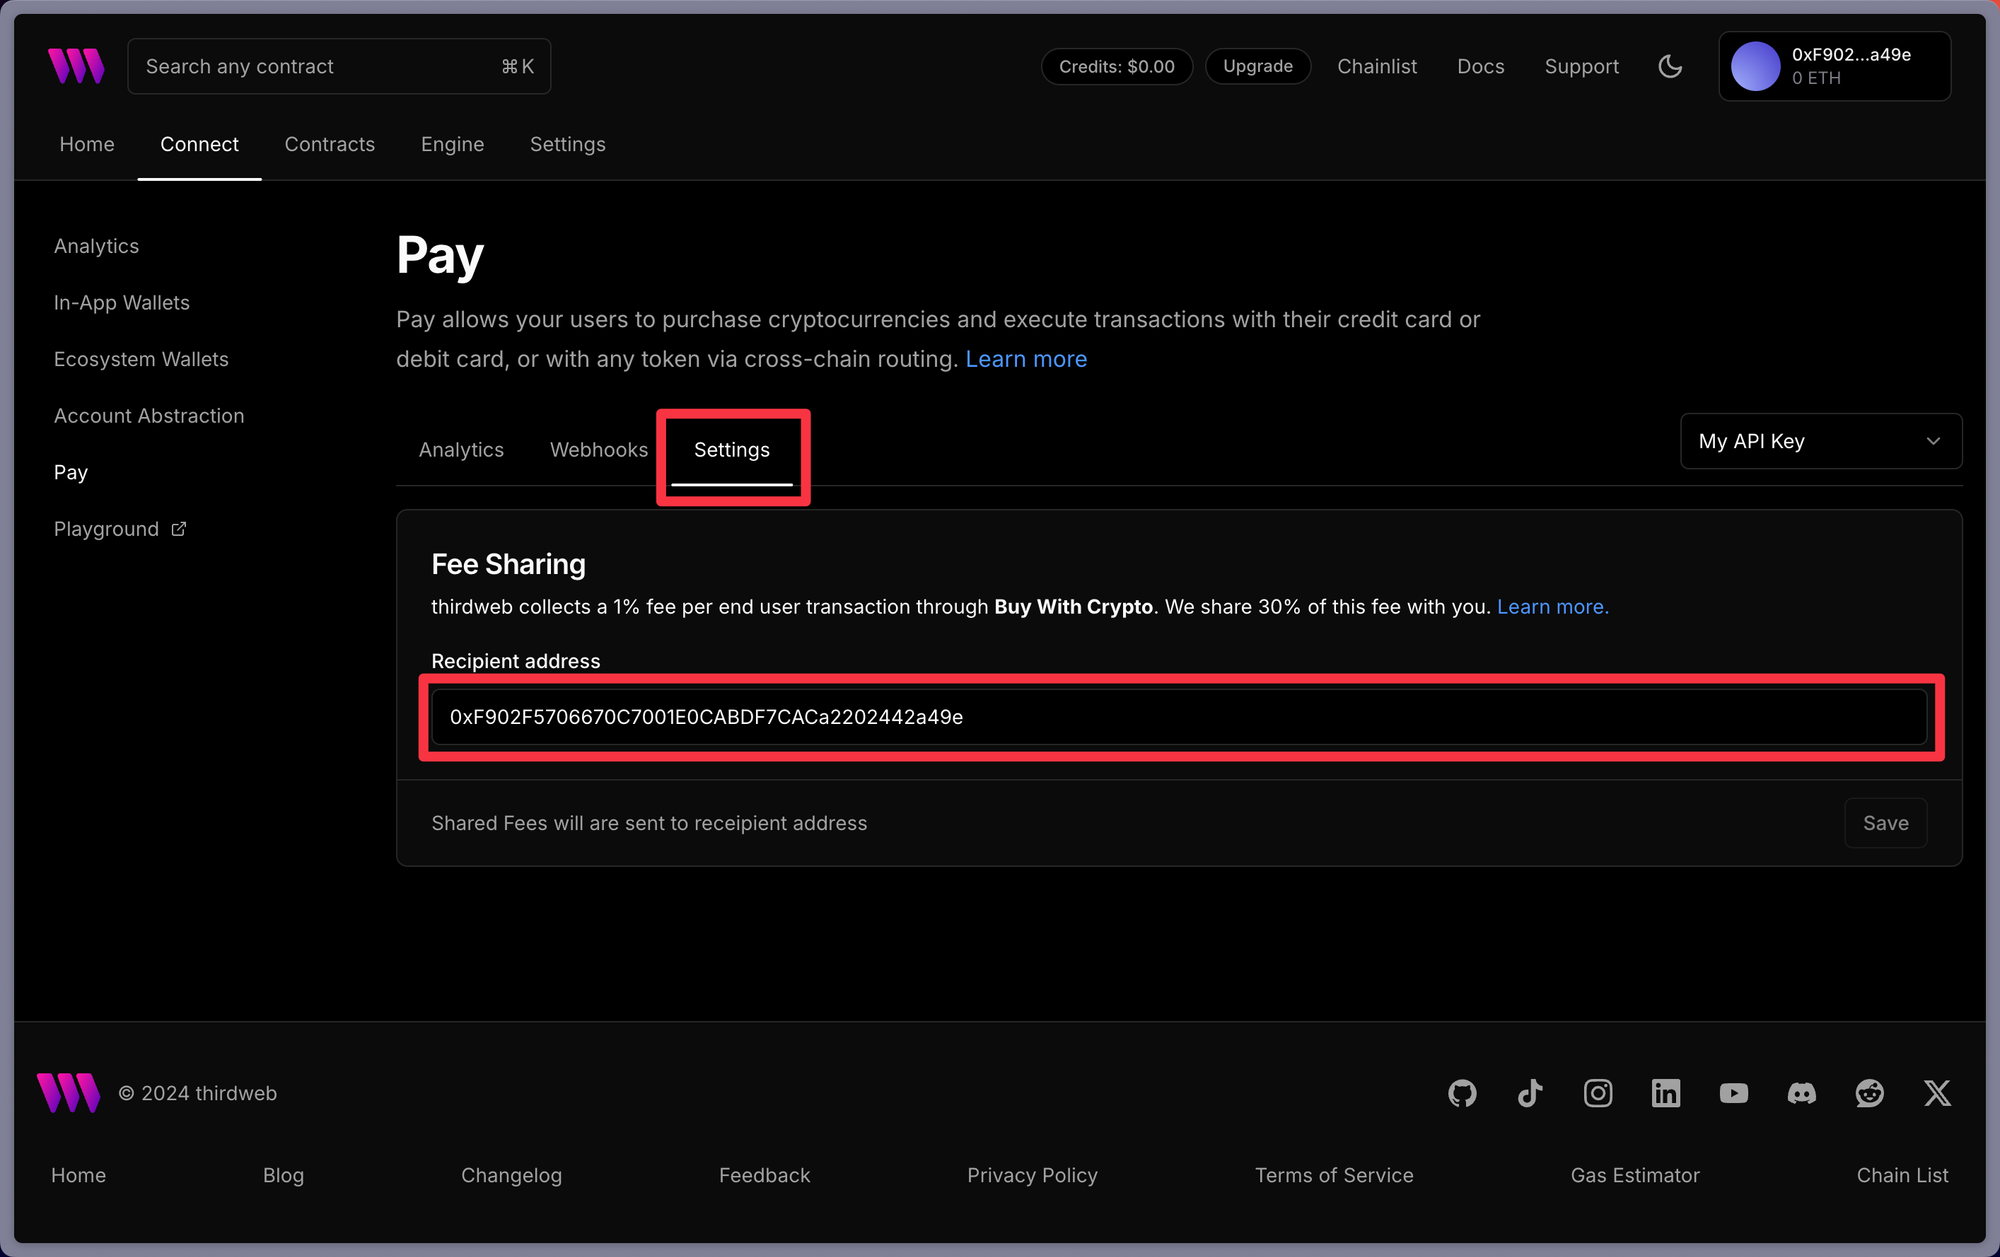Open GitHub icon in footer
The width and height of the screenshot is (2000, 1257).
[1462, 1093]
